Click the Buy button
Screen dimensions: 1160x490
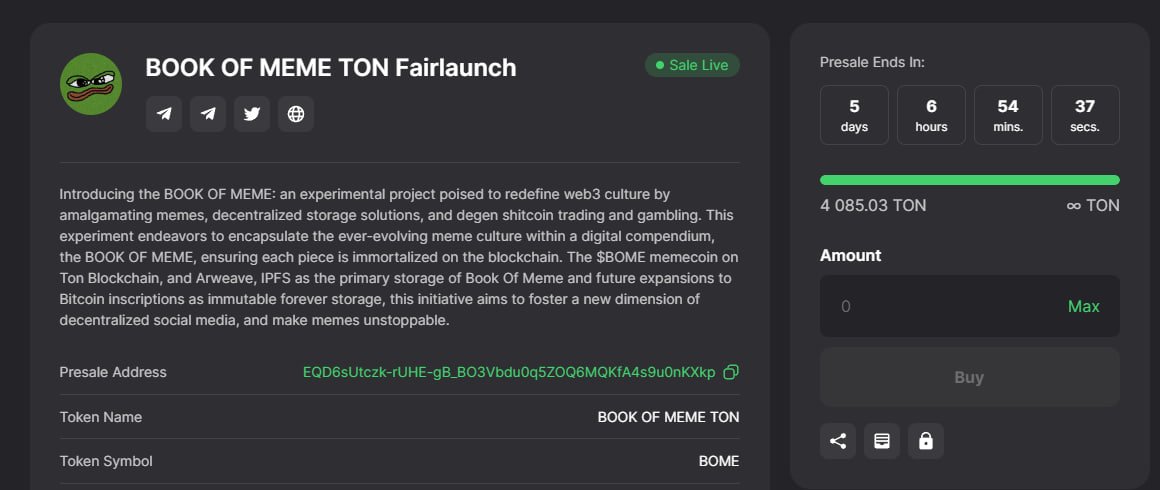[969, 377]
